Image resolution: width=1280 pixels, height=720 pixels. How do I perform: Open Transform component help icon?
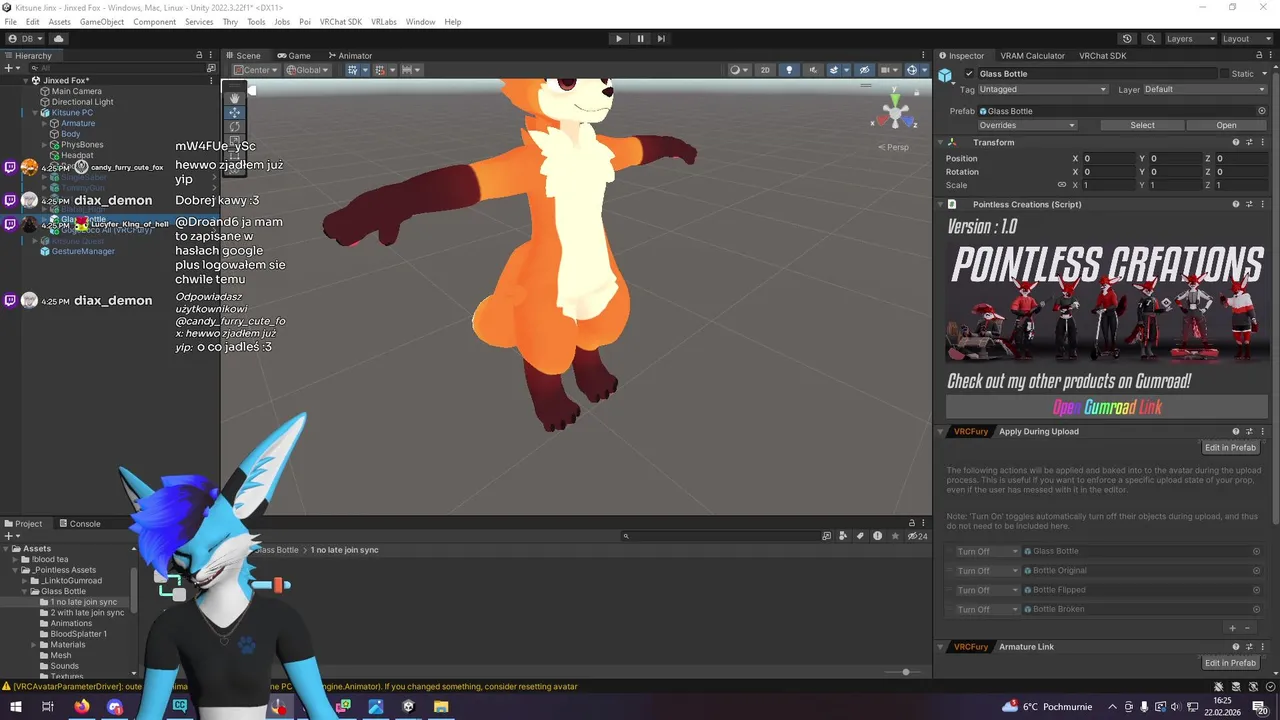pyautogui.click(x=1236, y=143)
